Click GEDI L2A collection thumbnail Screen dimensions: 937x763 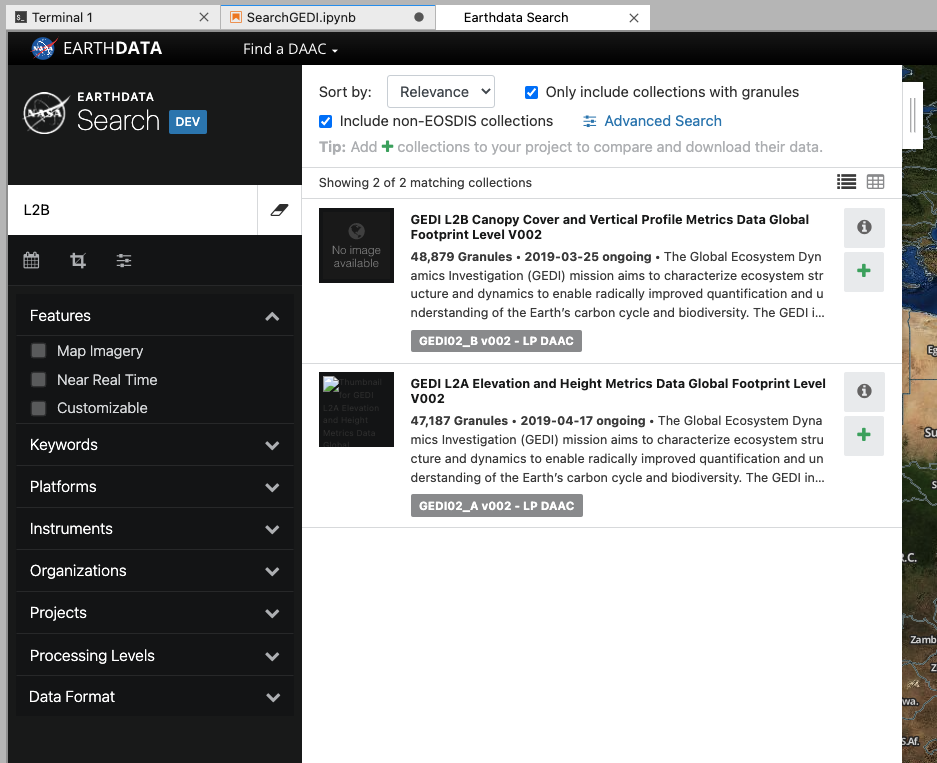click(356, 409)
